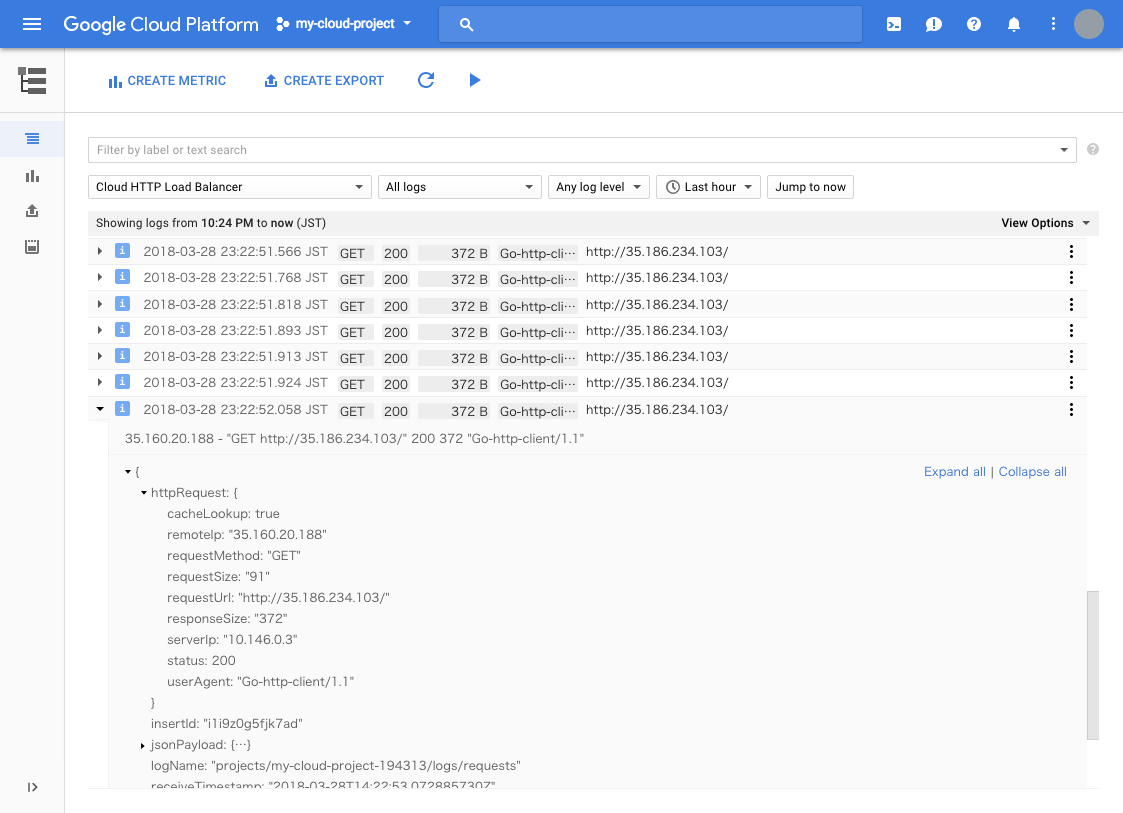Open more menu for 23:22:51.893 entry
The image size is (1123, 813).
point(1071,330)
